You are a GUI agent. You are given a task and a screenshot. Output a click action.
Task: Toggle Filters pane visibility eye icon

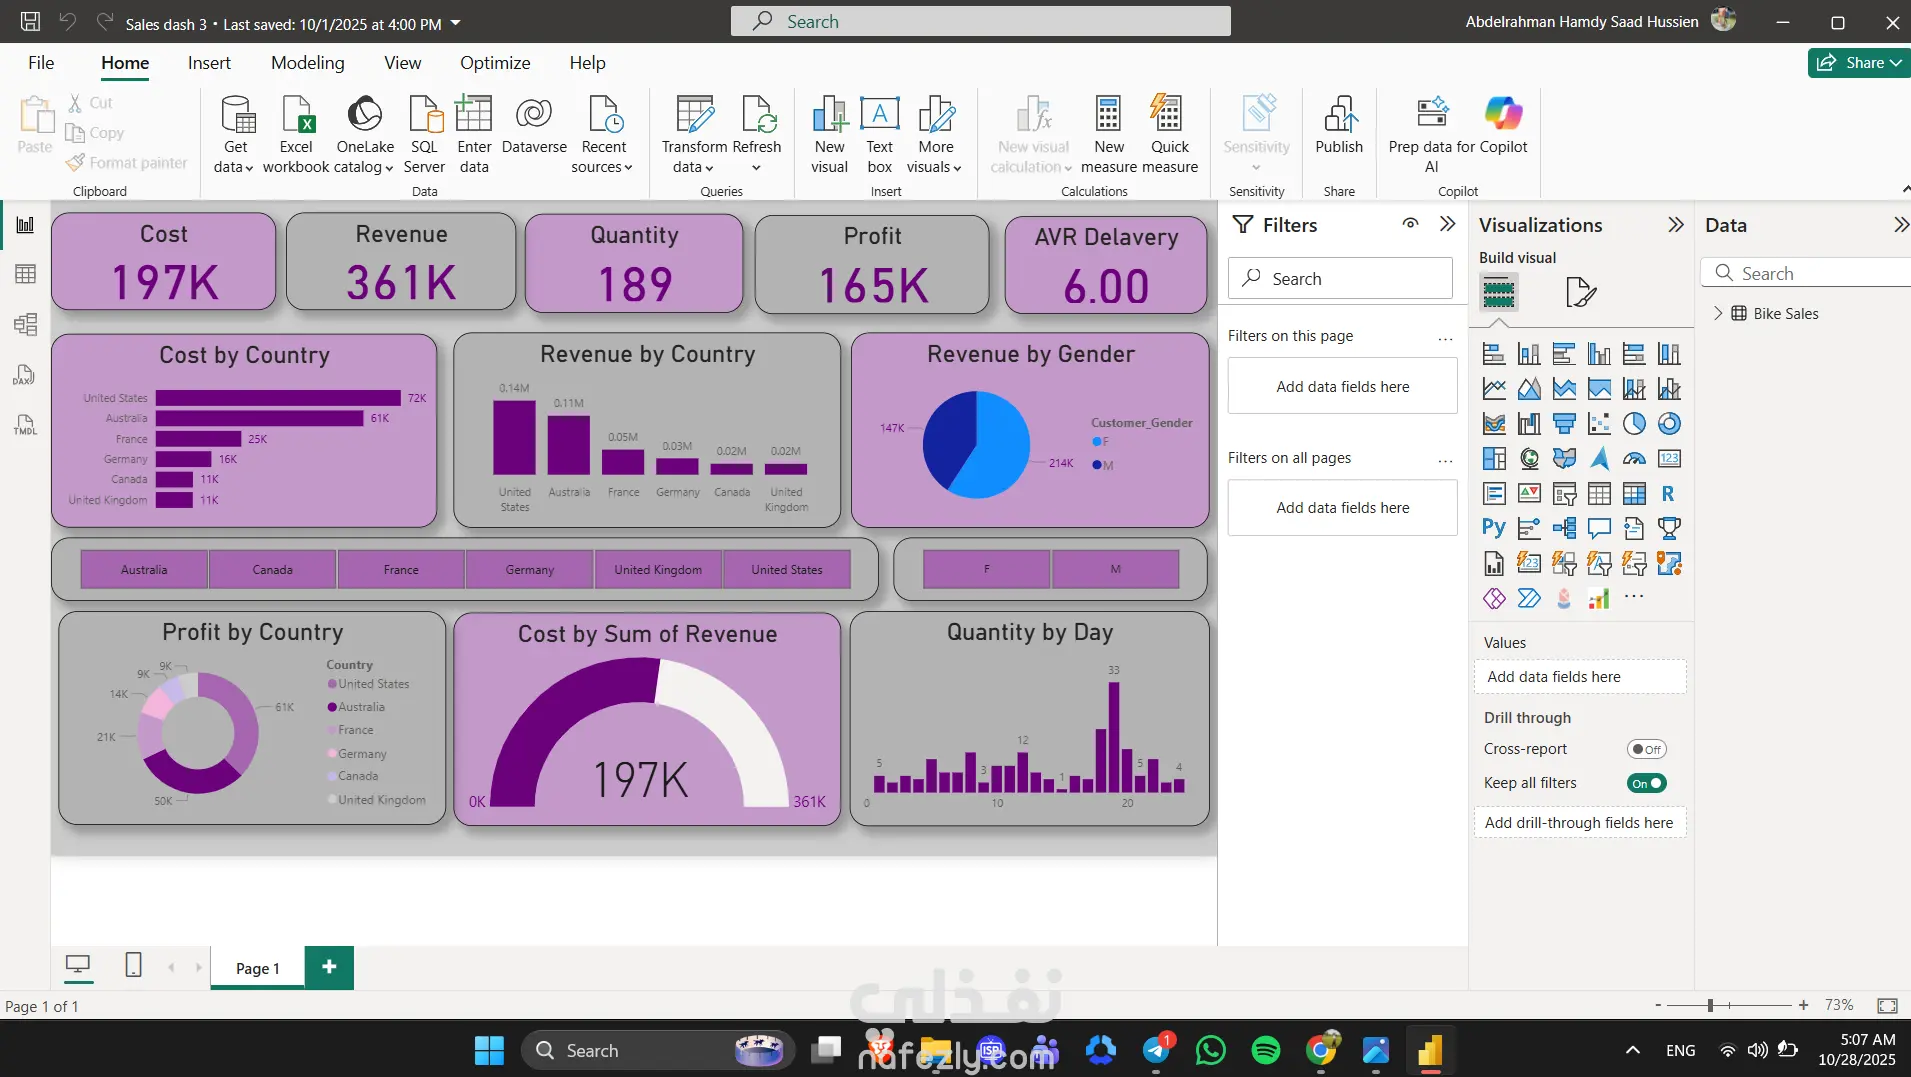[1410, 224]
